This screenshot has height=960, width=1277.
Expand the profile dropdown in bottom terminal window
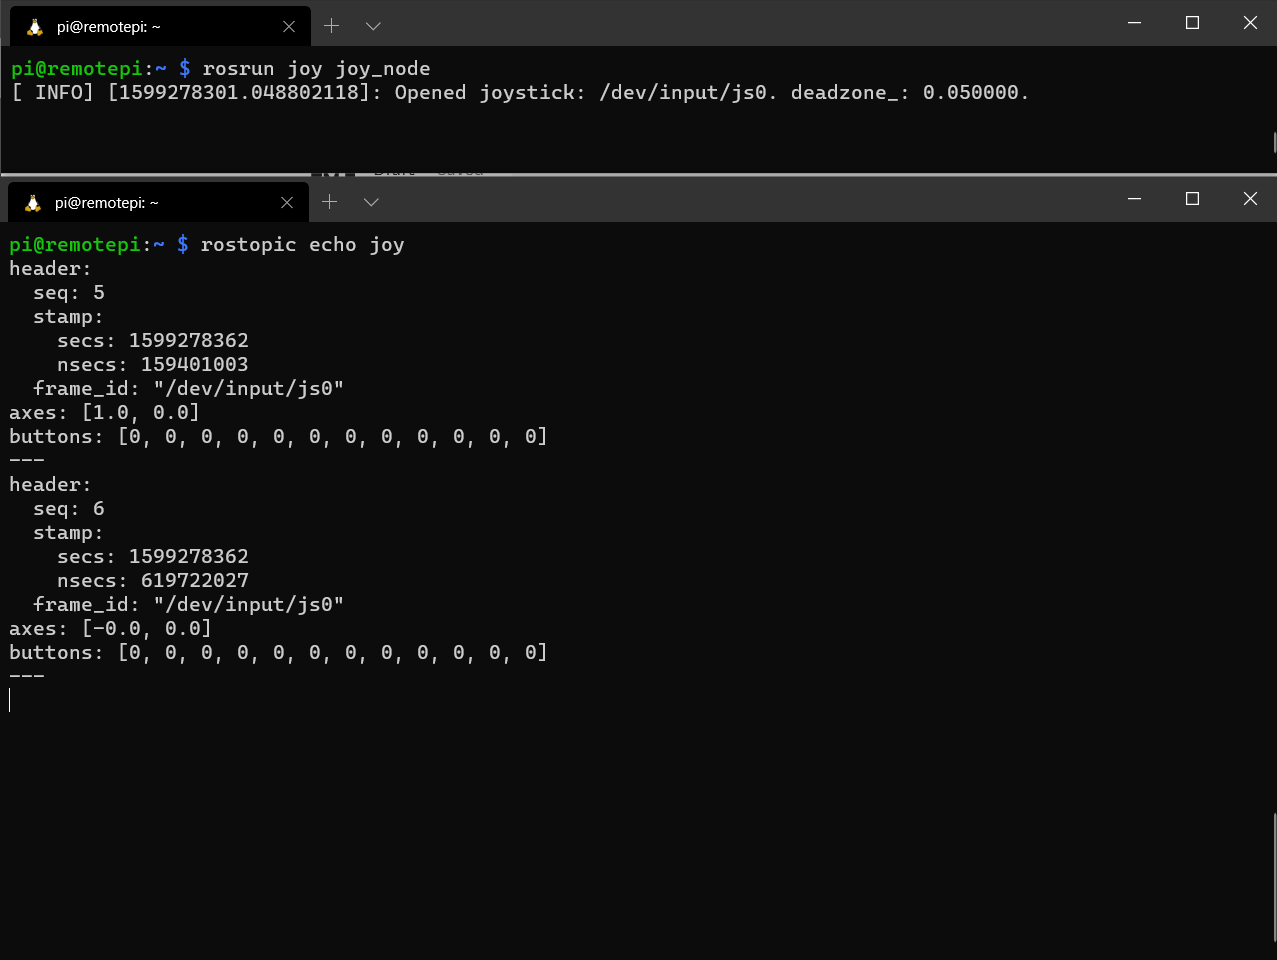coord(371,202)
